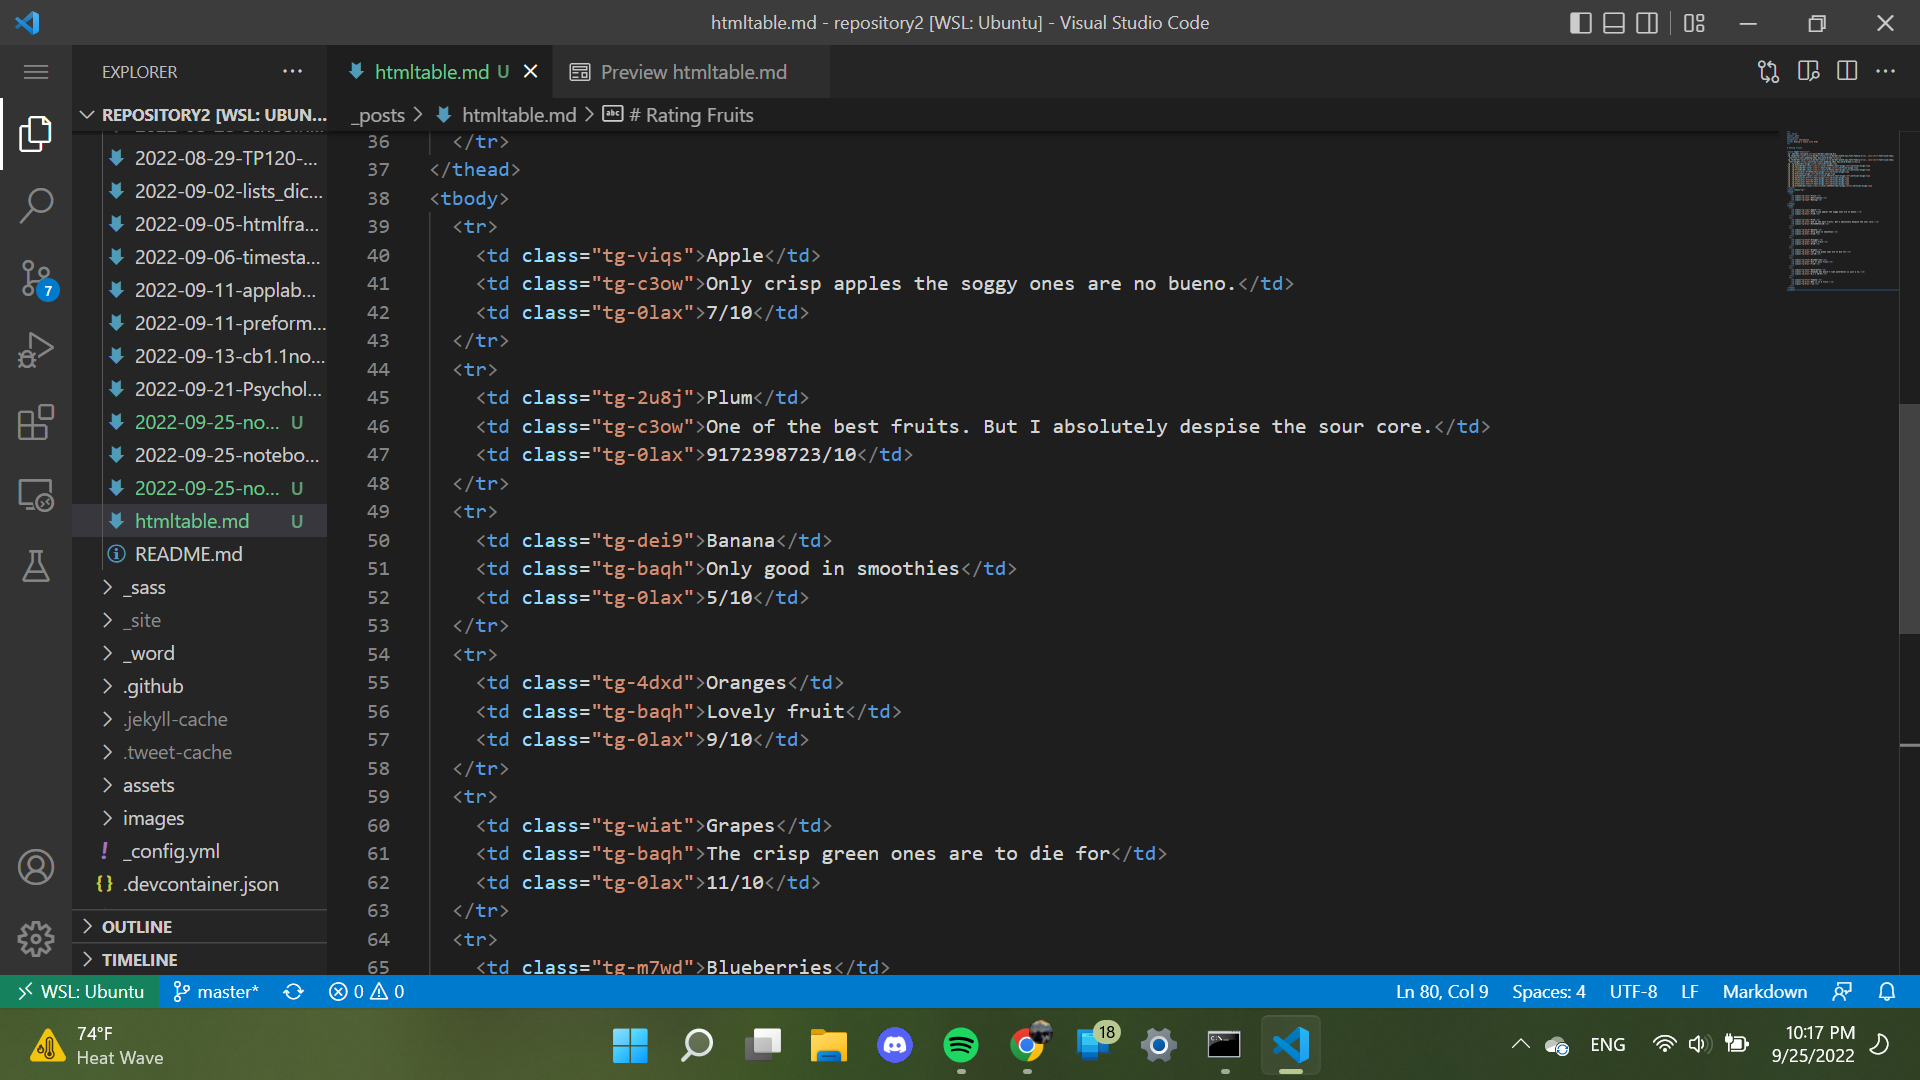This screenshot has width=1920, height=1080.
Task: Toggle the bottom panel layout icon
Action: coord(1614,23)
